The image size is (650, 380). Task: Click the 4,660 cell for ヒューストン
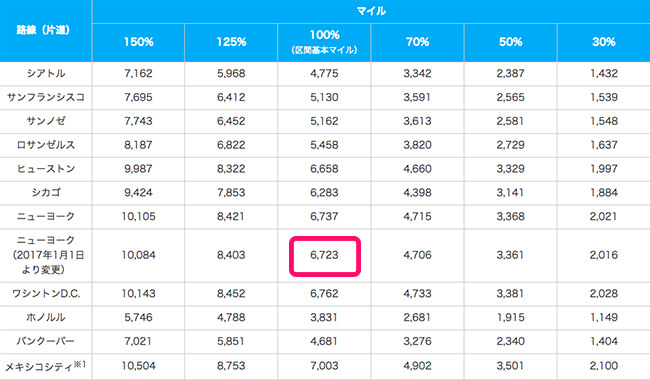(x=417, y=169)
